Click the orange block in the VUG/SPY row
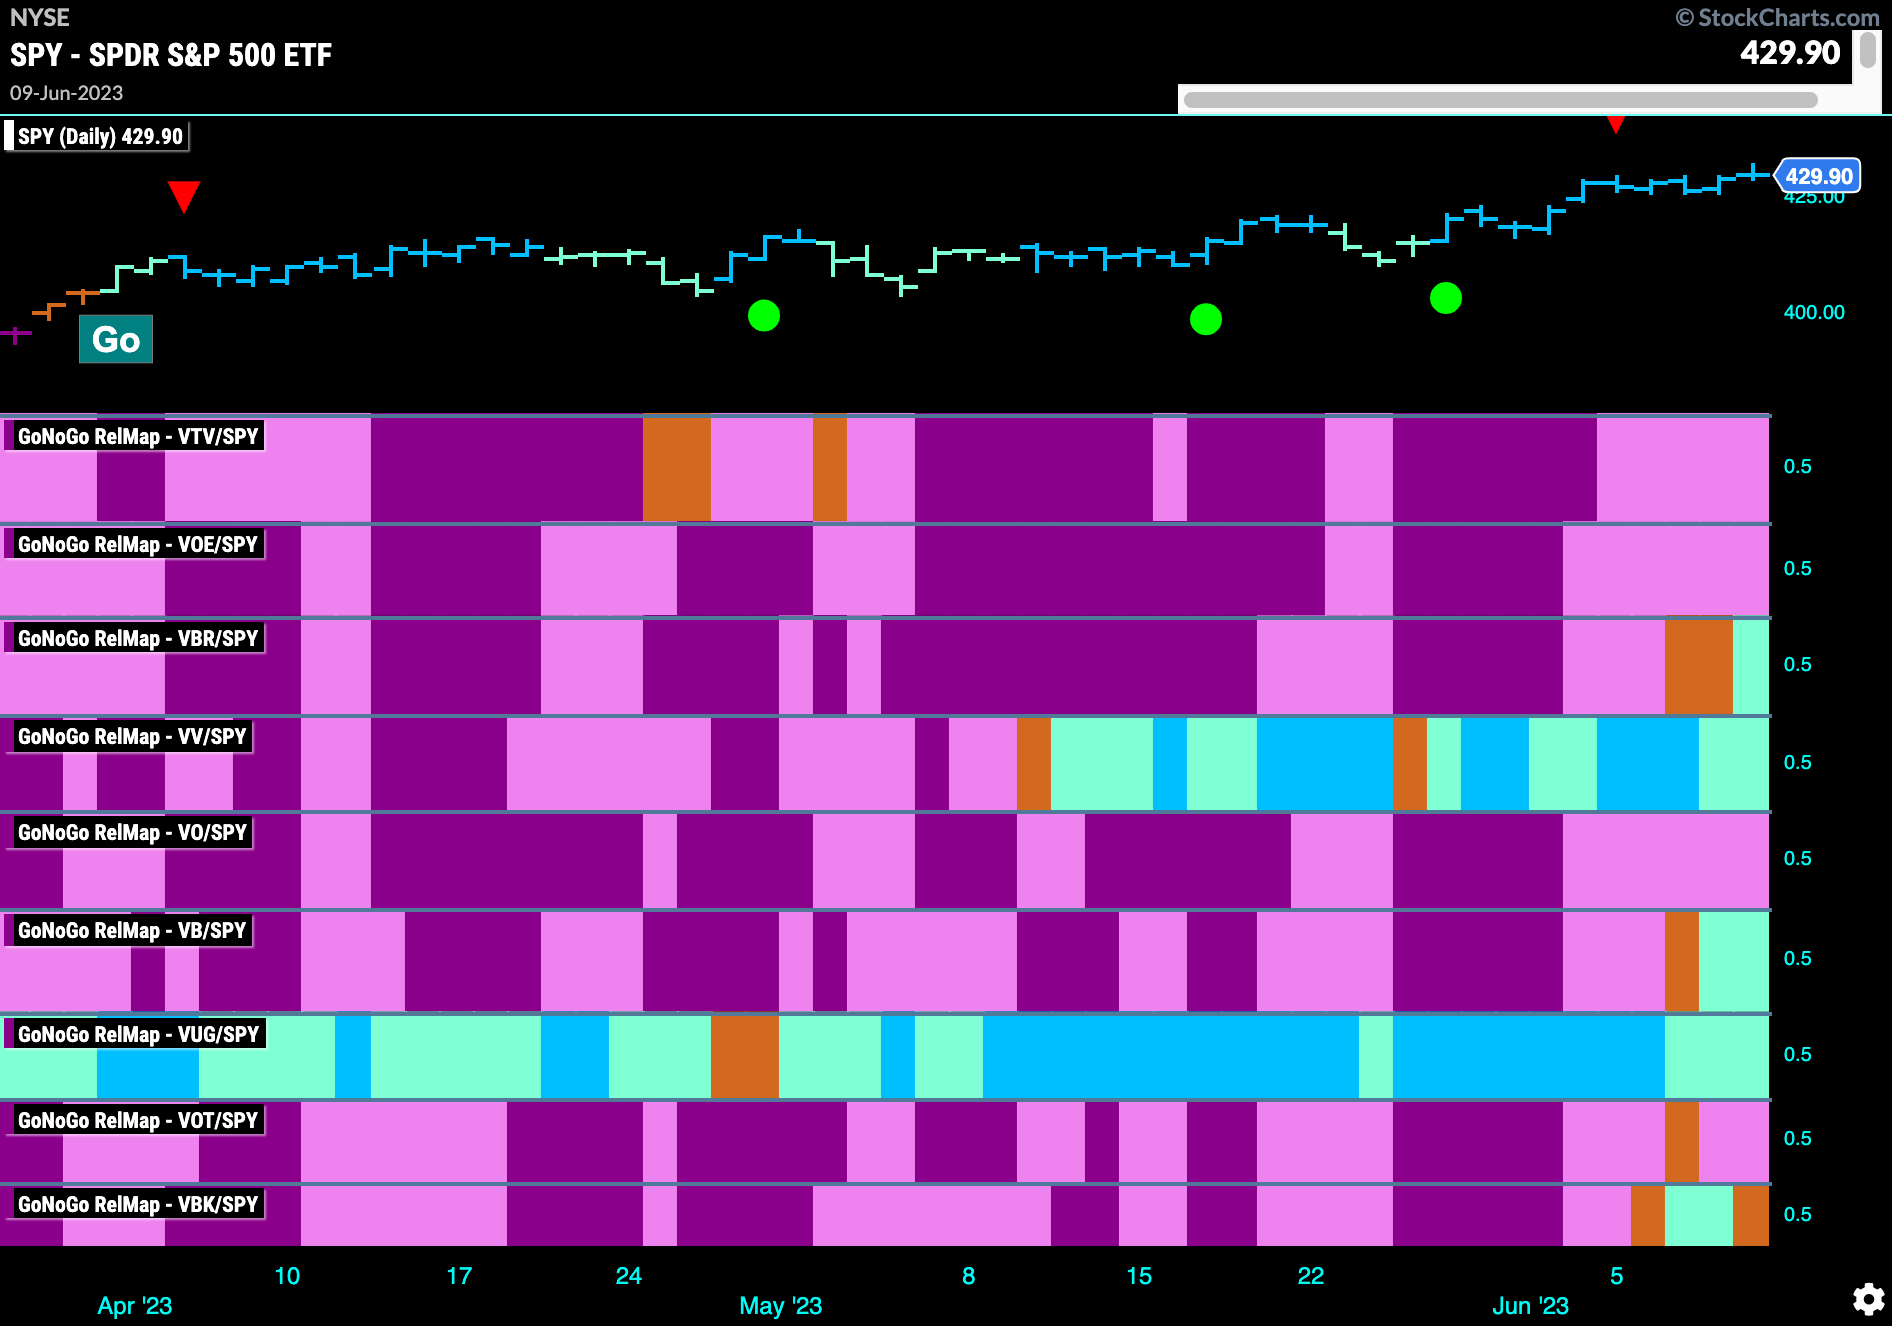 (745, 1056)
